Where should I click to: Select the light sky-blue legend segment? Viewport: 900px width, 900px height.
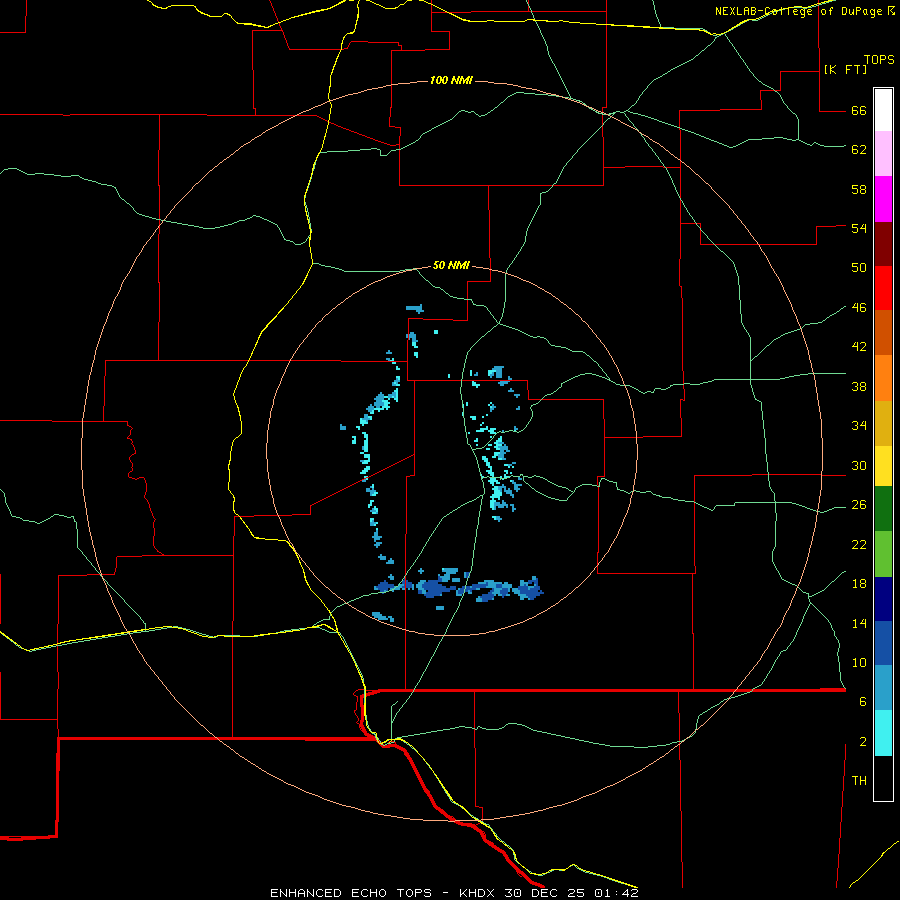pyautogui.click(x=883, y=688)
